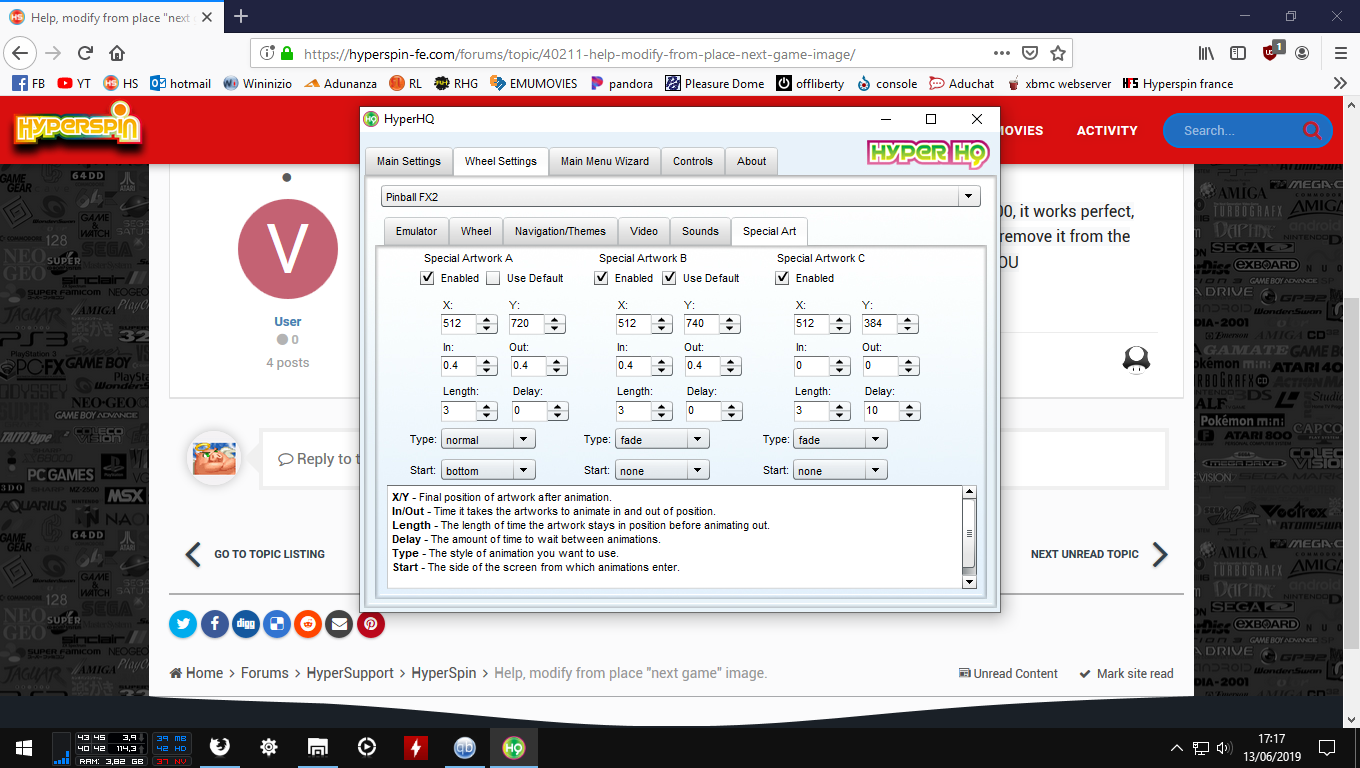Click the Pinterest share icon
1360x768 pixels.
(370, 625)
